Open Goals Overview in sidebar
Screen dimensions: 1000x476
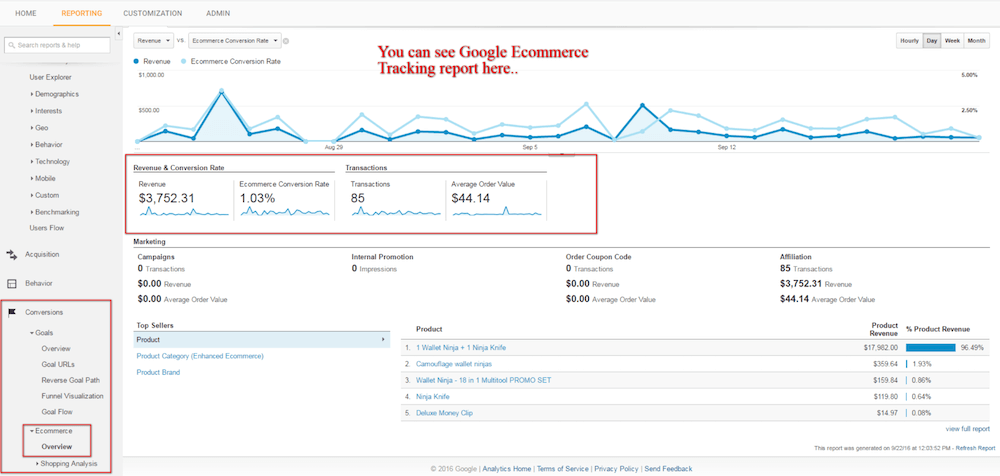[56, 348]
